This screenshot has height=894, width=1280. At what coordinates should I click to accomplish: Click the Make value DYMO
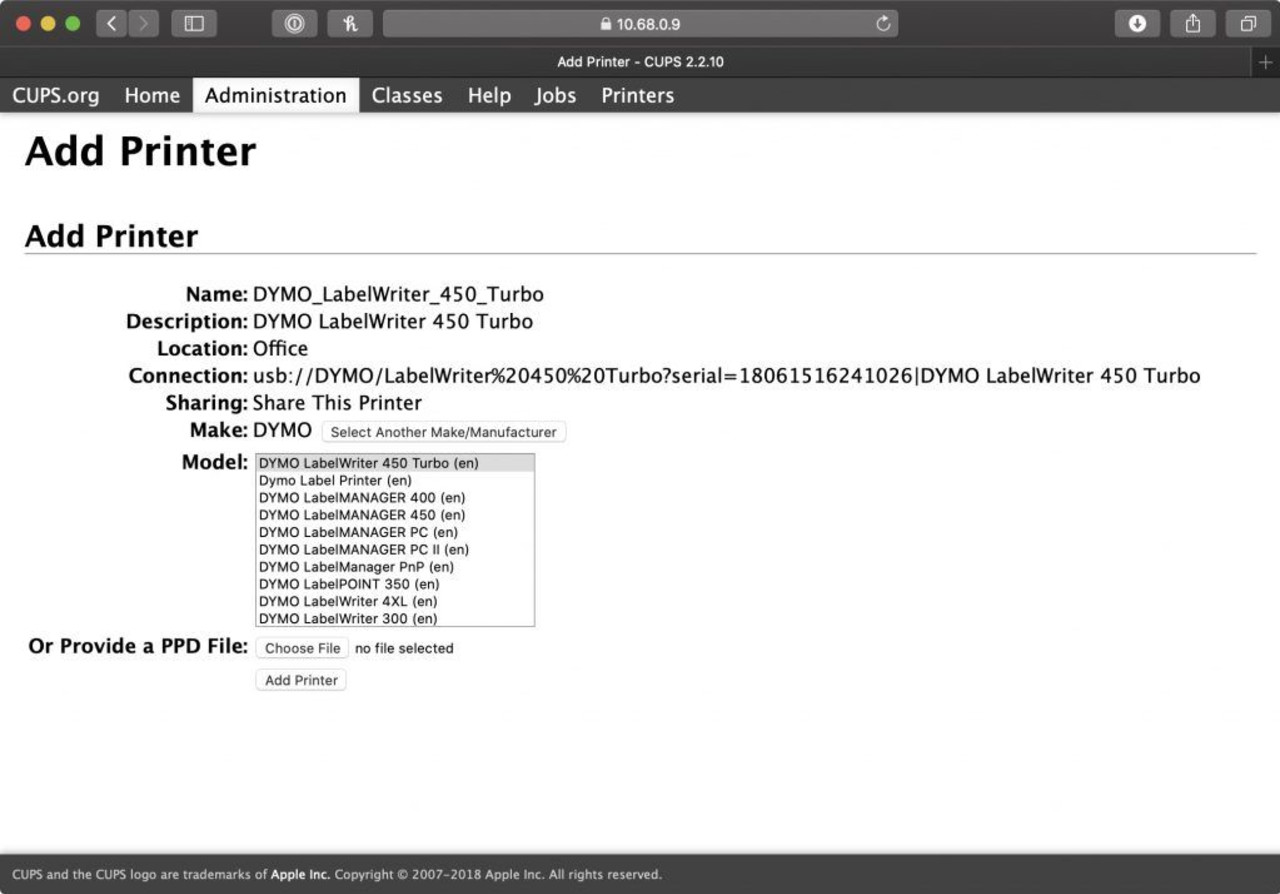point(282,430)
